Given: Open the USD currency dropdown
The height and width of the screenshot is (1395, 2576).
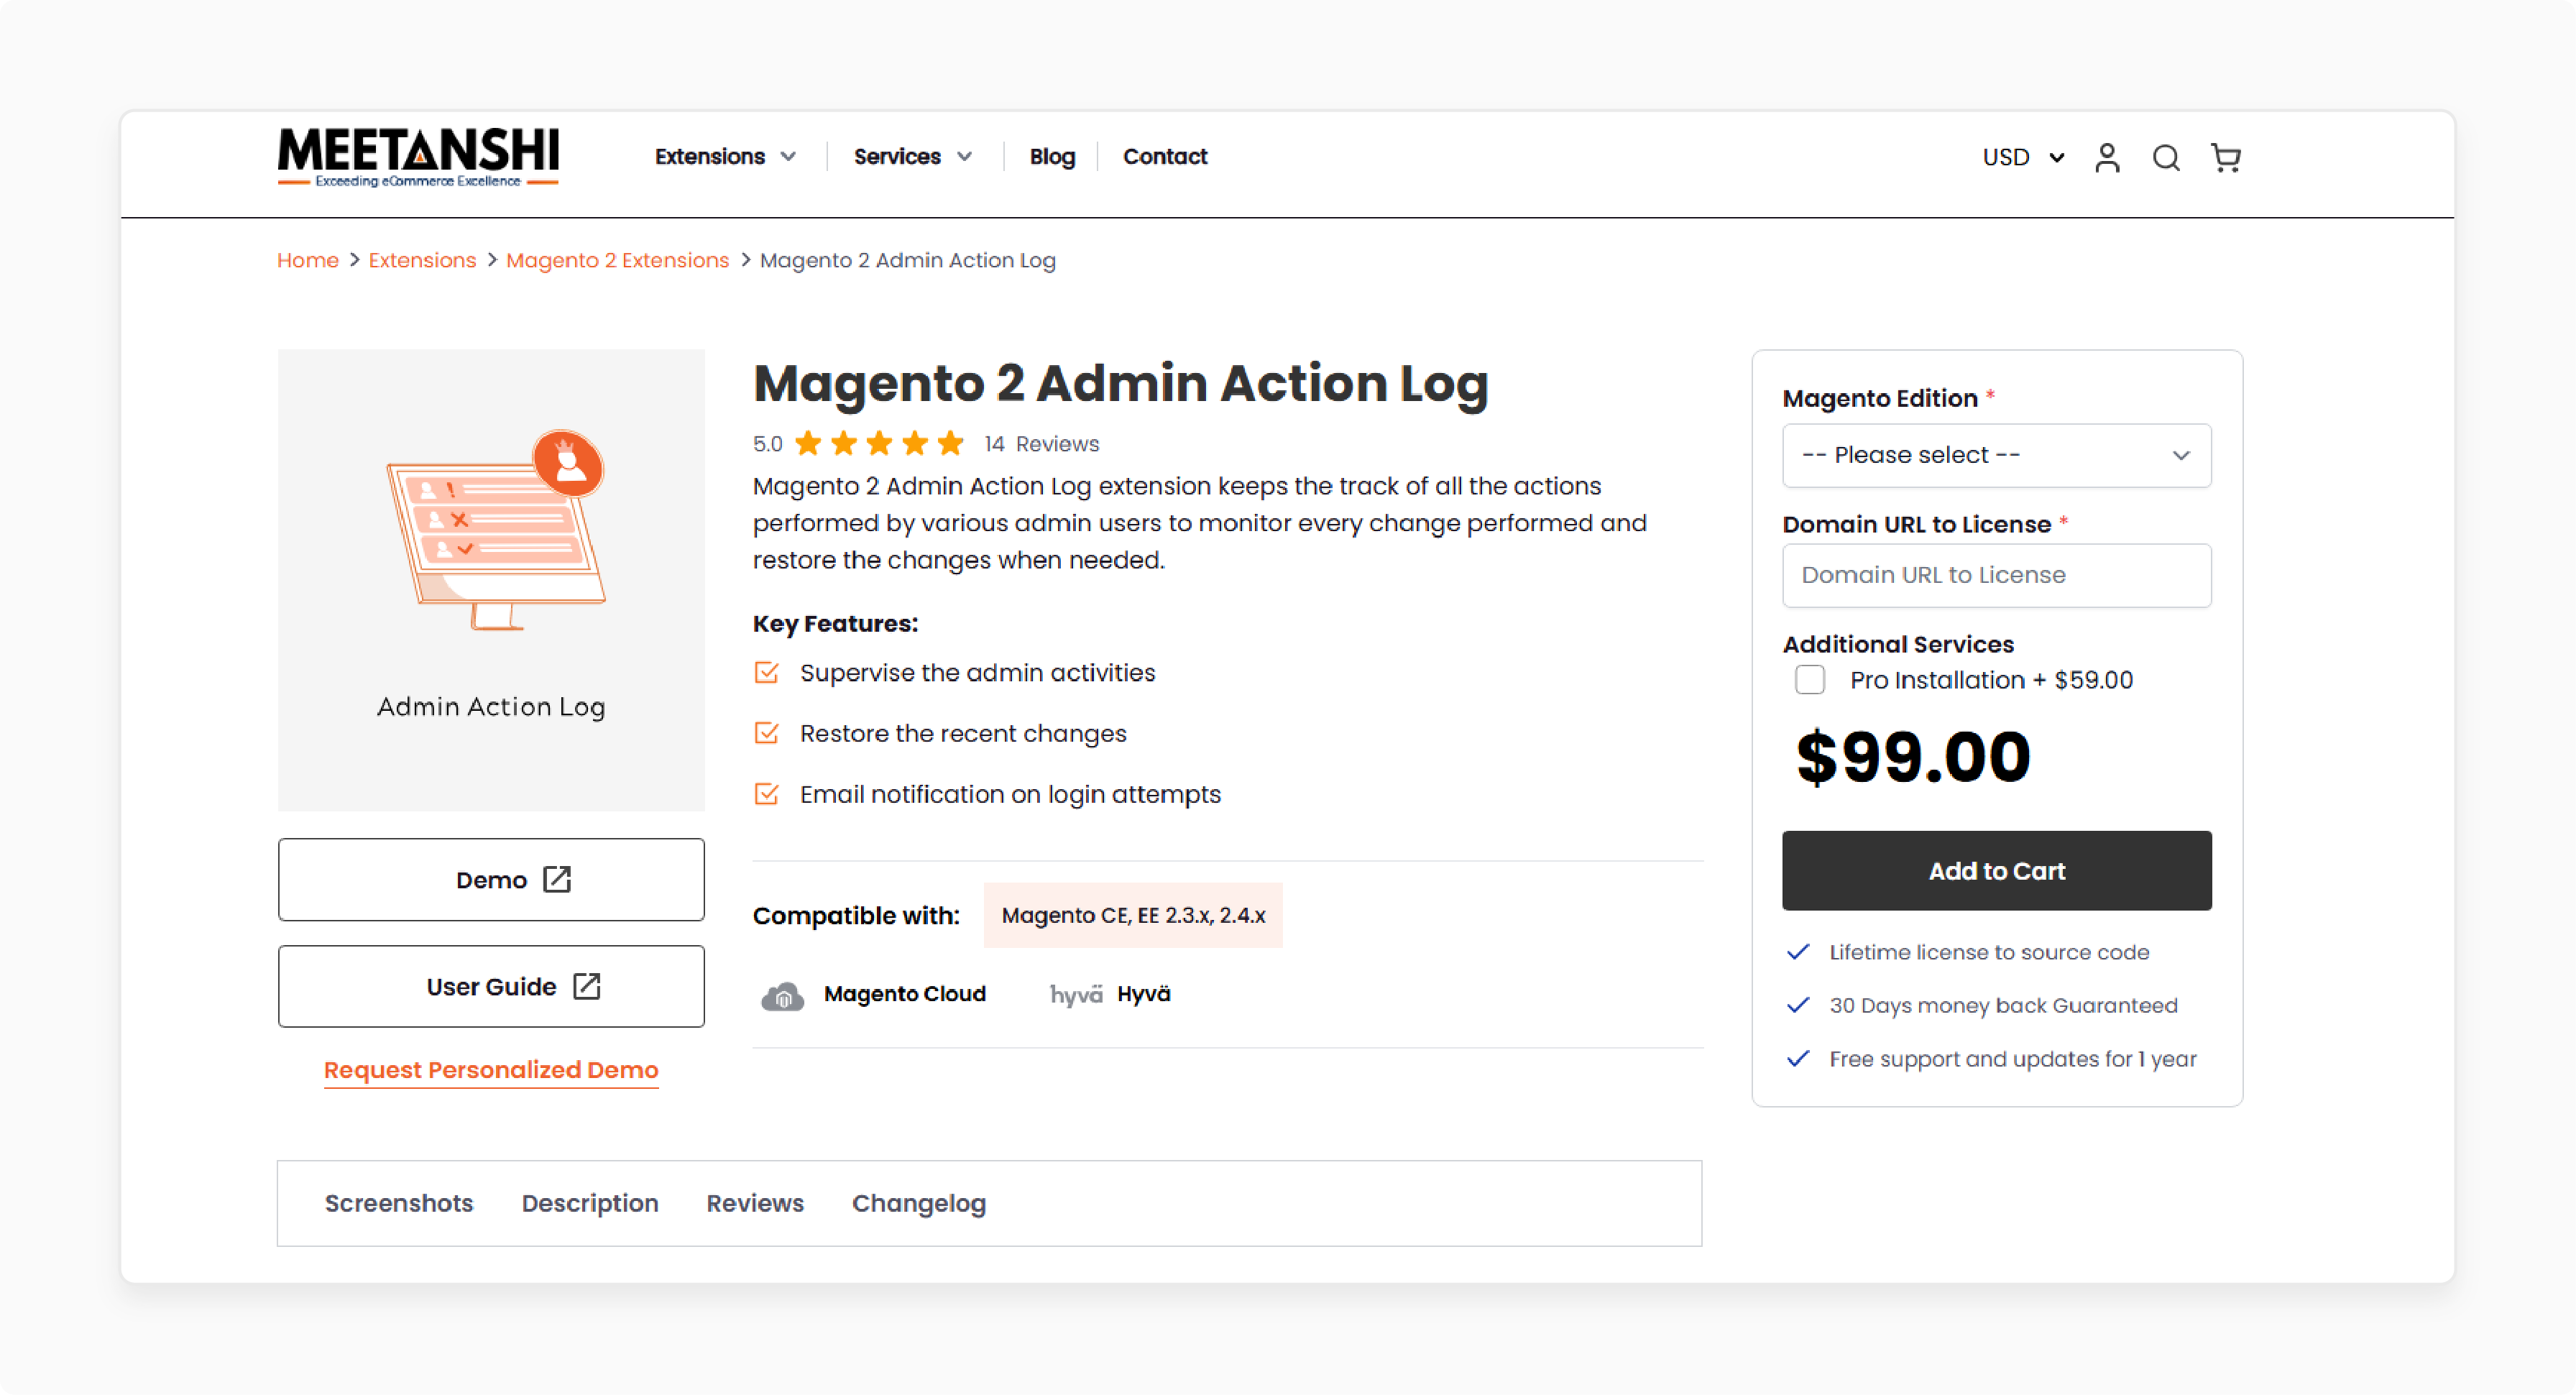Looking at the screenshot, I should 2023,157.
